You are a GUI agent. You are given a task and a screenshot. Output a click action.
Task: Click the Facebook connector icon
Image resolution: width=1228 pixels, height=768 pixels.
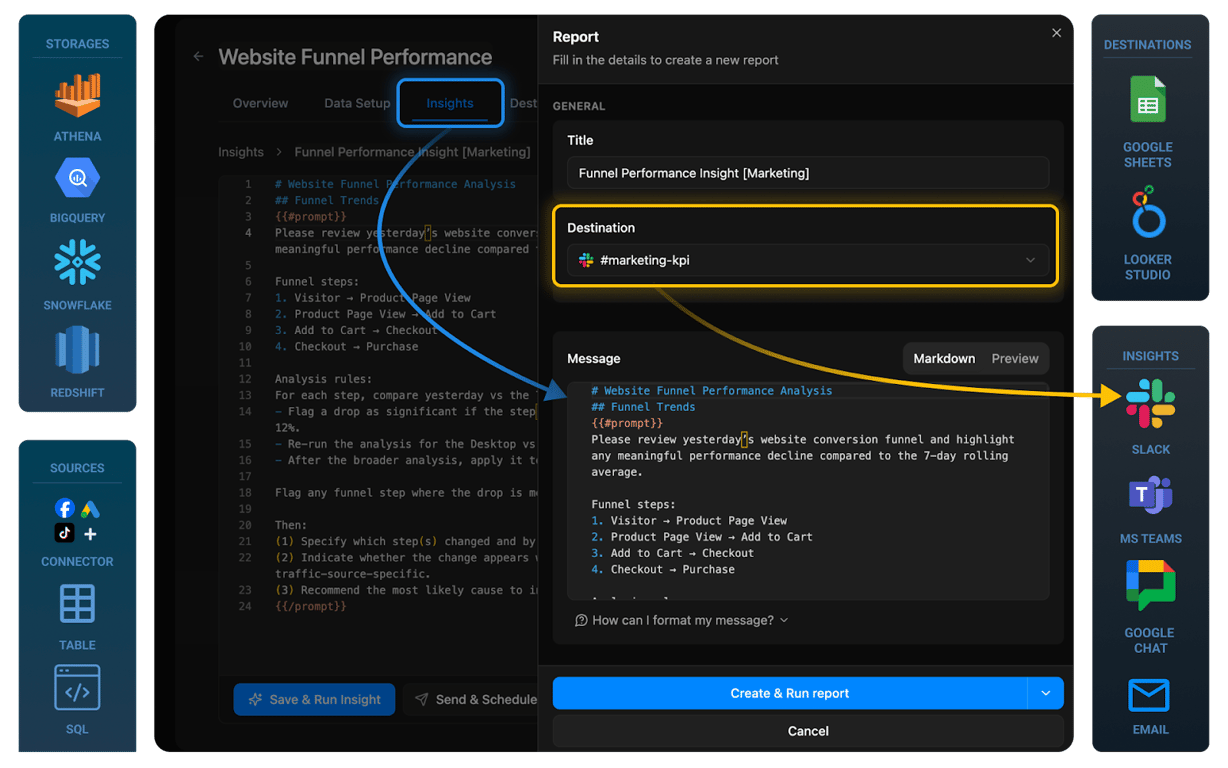65,509
